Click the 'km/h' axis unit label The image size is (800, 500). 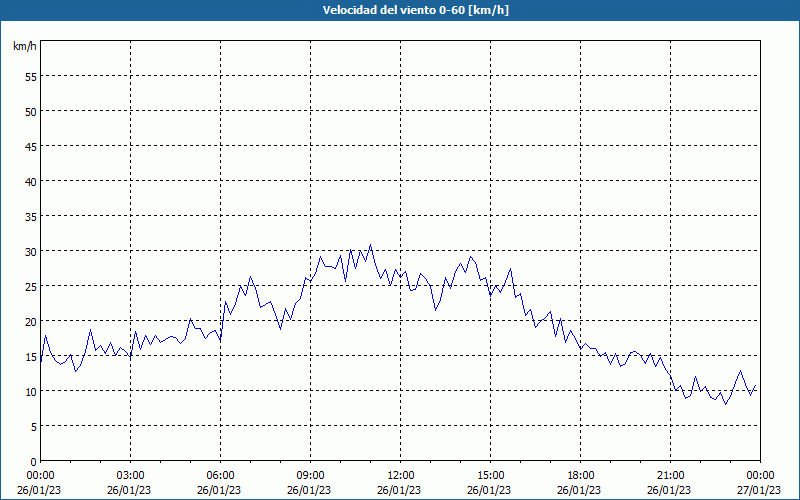tap(24, 46)
